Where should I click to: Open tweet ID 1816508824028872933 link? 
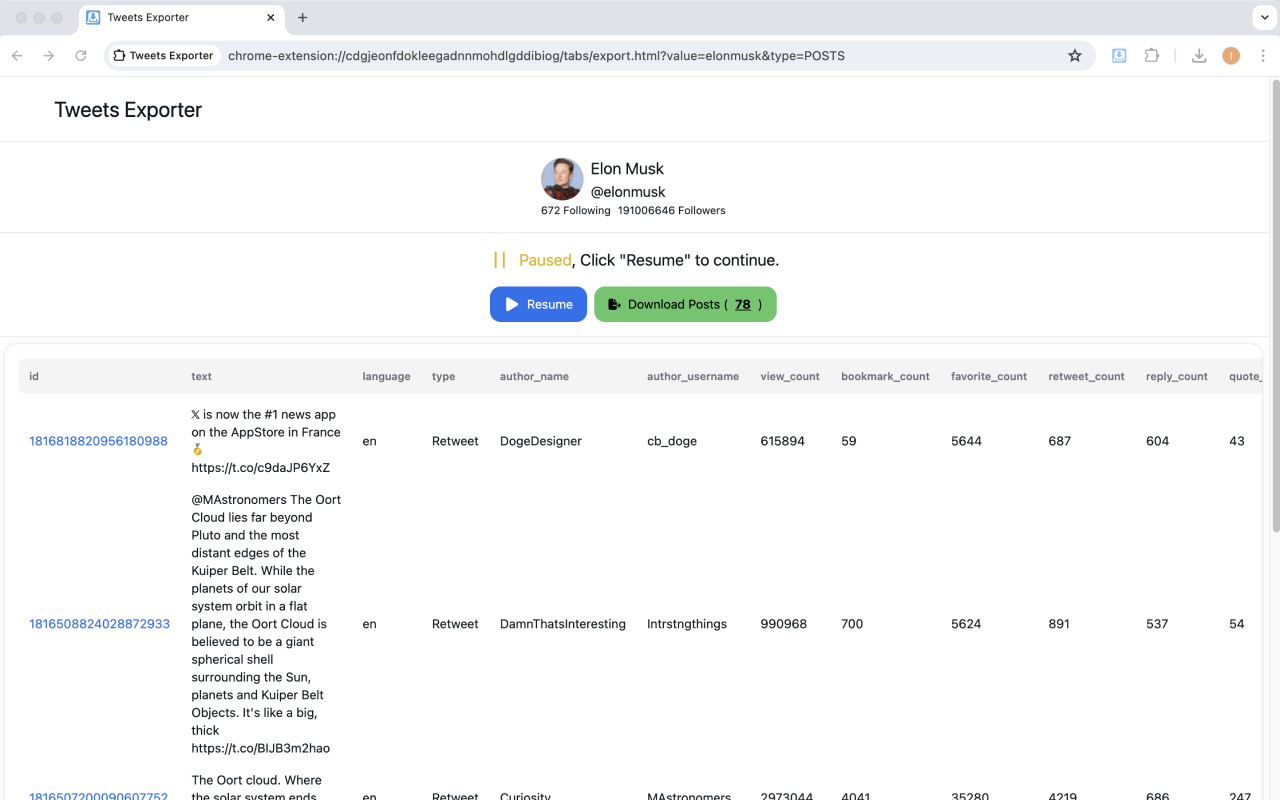pyautogui.click(x=99, y=624)
